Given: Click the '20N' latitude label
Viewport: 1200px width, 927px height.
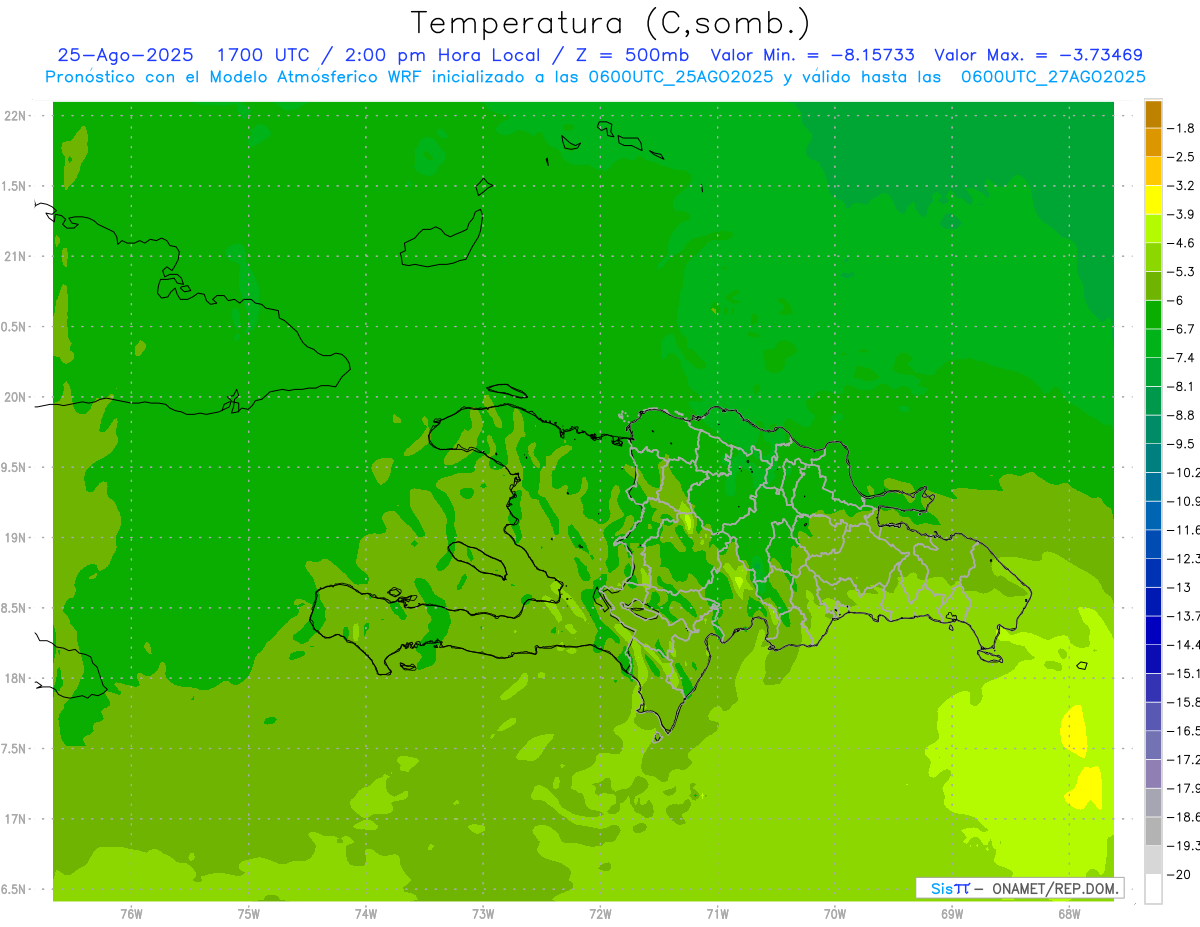Looking at the screenshot, I should (14, 397).
